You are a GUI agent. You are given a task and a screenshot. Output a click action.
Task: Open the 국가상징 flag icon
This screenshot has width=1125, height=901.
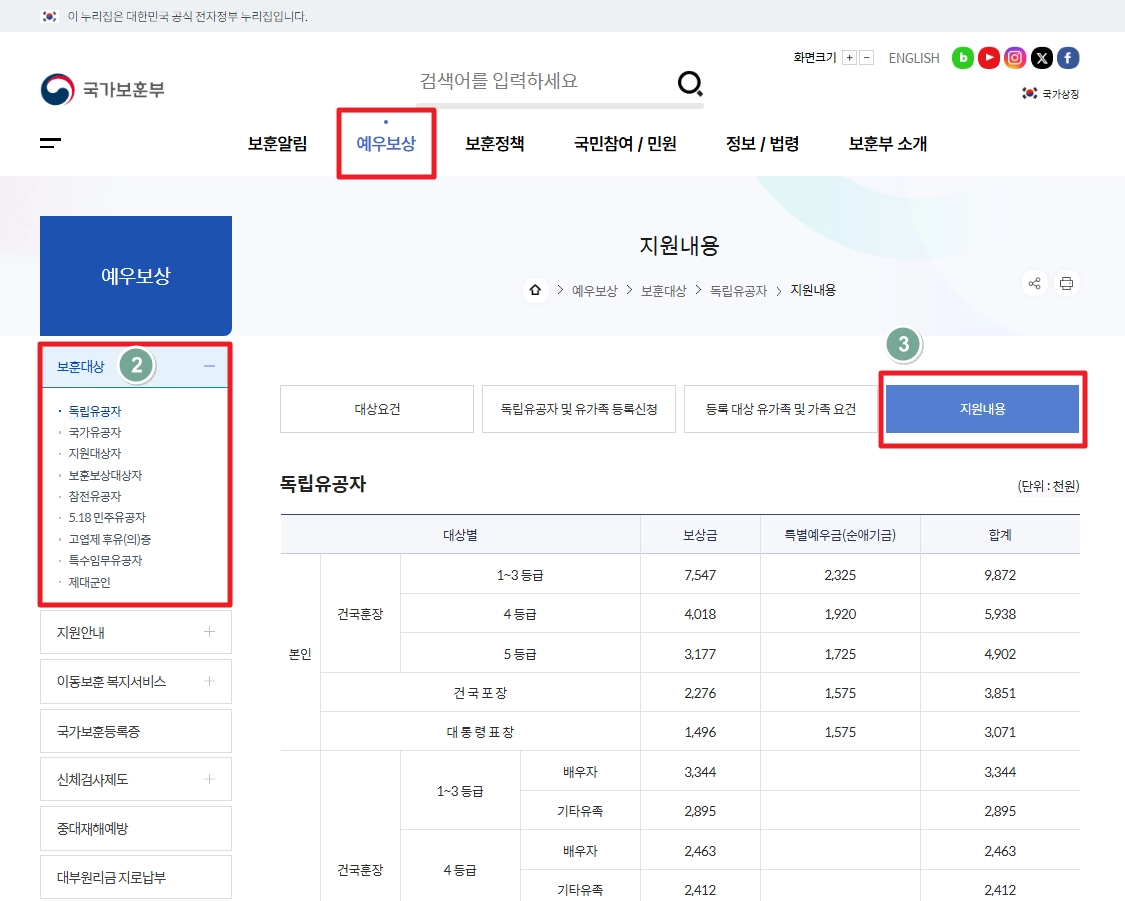pyautogui.click(x=1028, y=92)
